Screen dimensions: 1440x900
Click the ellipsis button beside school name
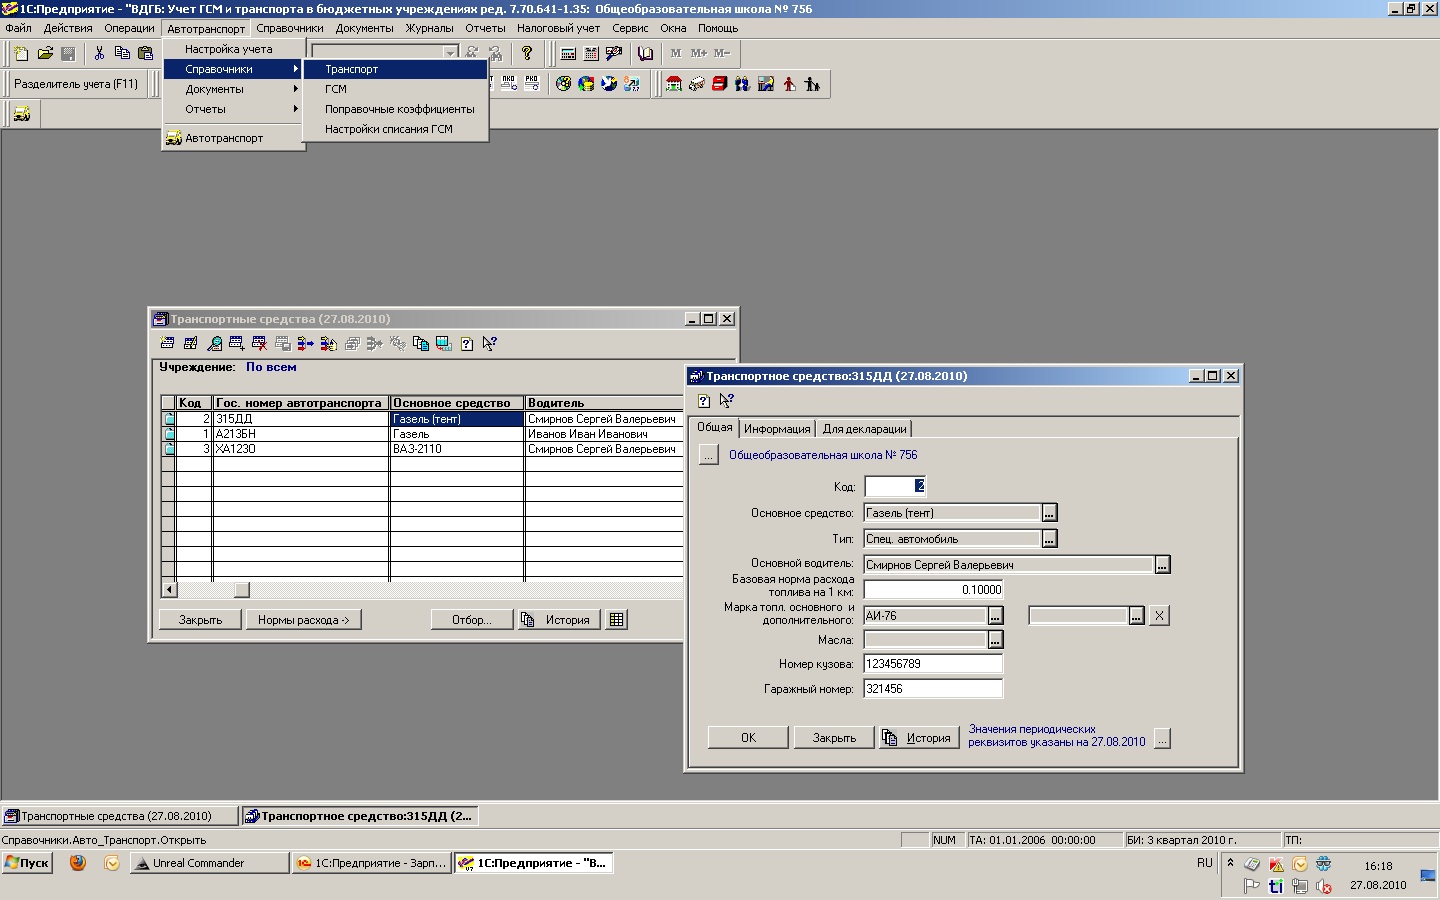(x=708, y=456)
